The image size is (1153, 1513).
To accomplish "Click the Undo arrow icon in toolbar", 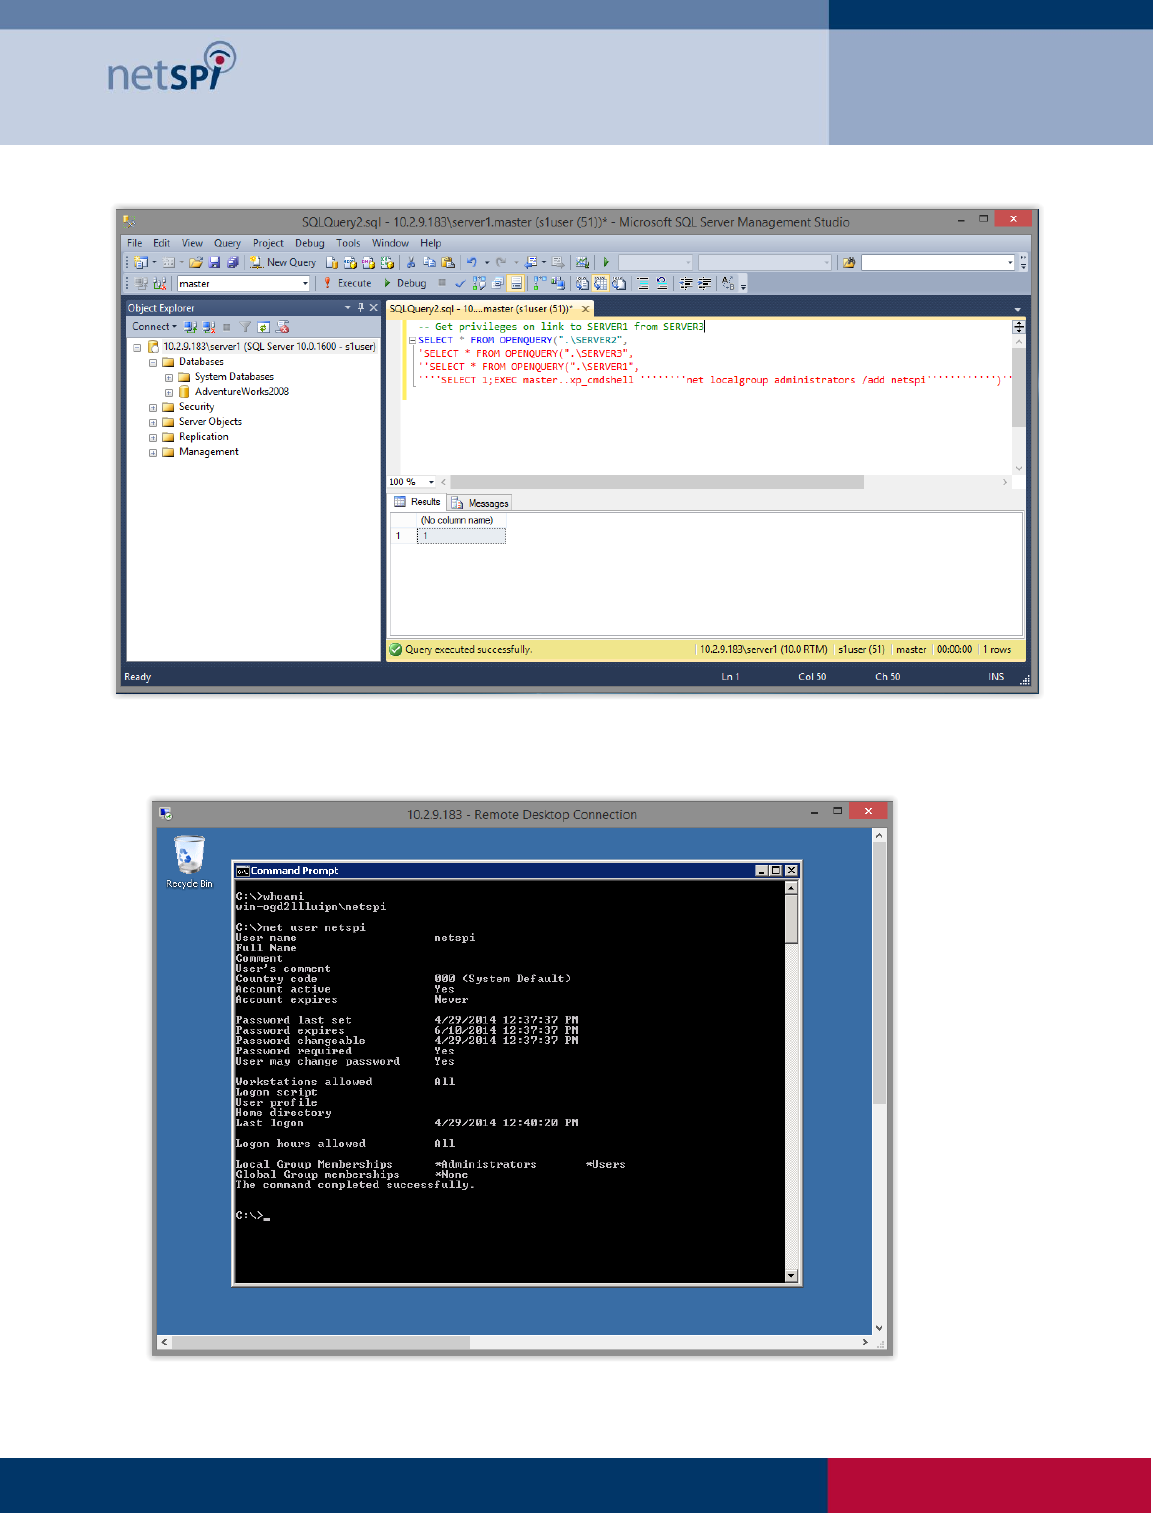I will pyautogui.click(x=471, y=263).
